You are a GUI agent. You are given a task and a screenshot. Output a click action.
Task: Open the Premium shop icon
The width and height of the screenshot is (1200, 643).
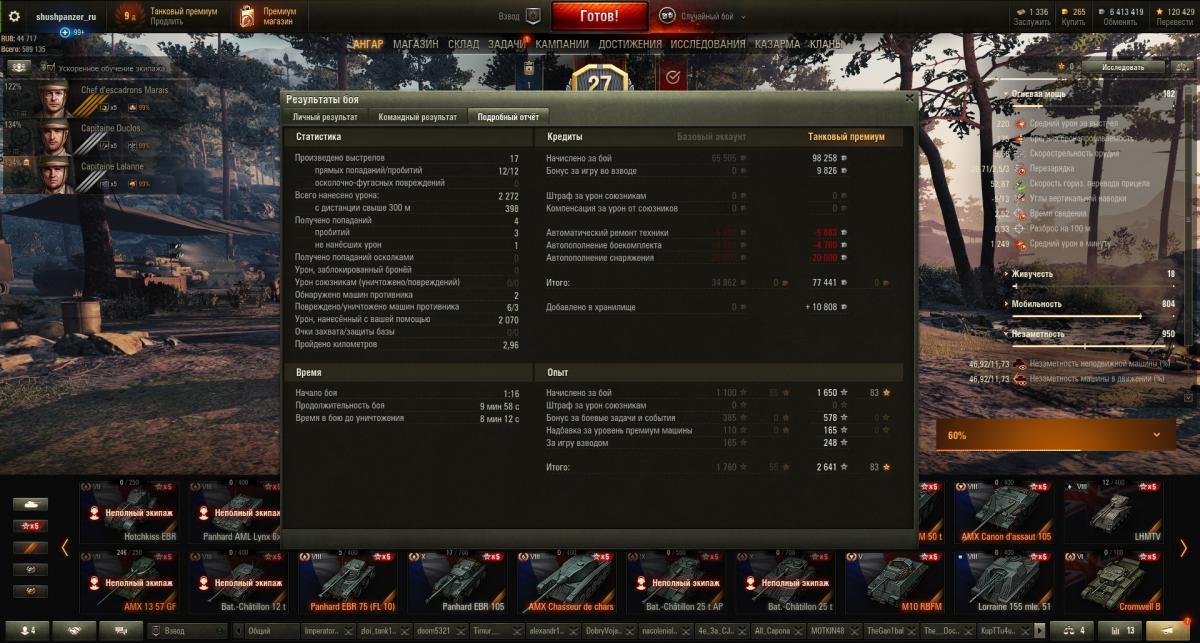(x=247, y=16)
